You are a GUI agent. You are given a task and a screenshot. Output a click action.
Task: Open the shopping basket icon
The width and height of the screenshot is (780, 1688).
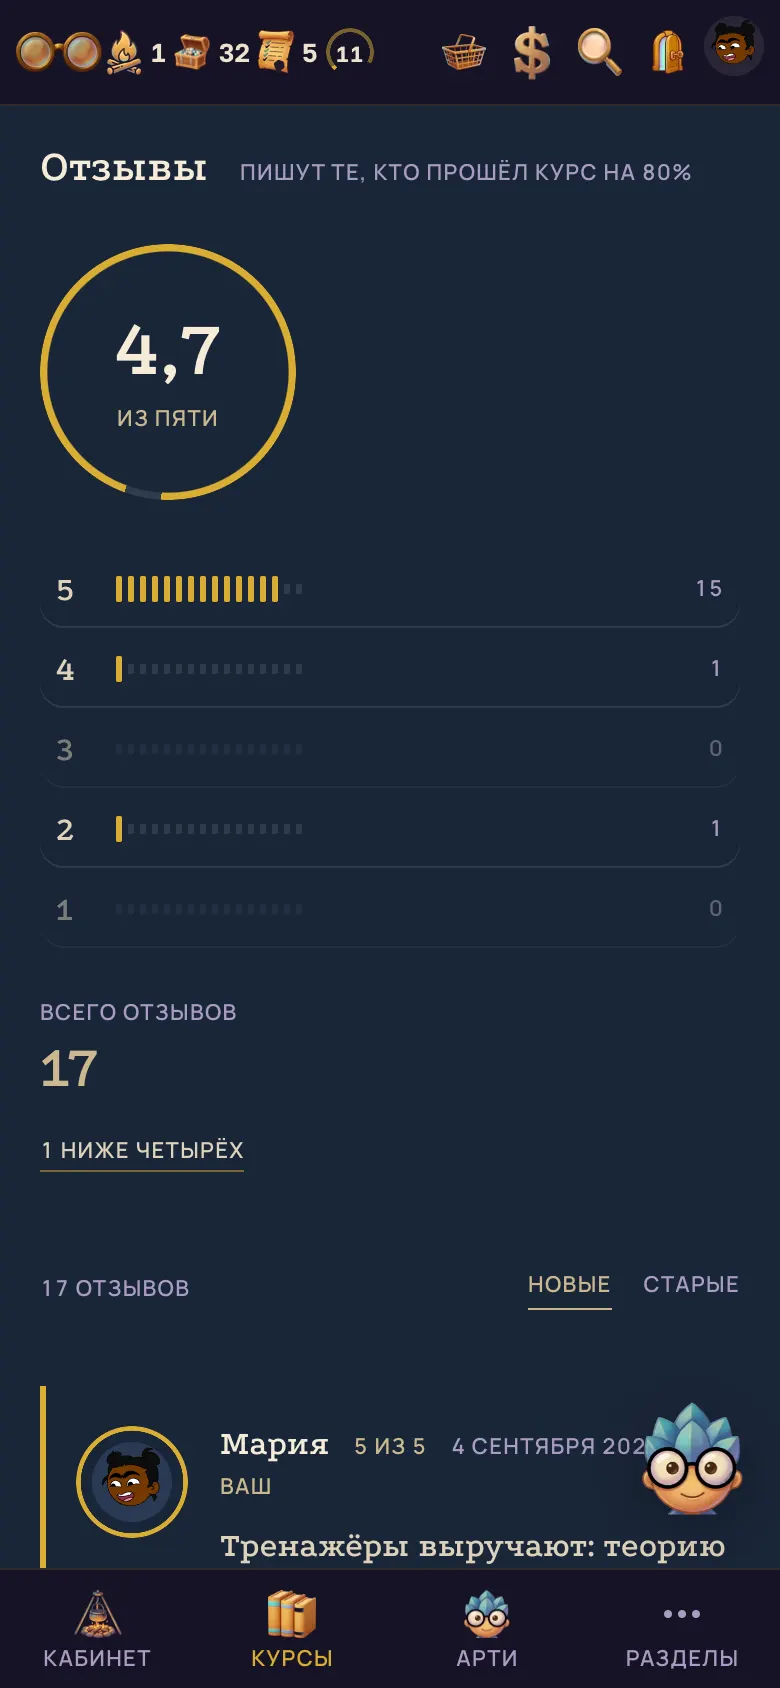coord(464,52)
